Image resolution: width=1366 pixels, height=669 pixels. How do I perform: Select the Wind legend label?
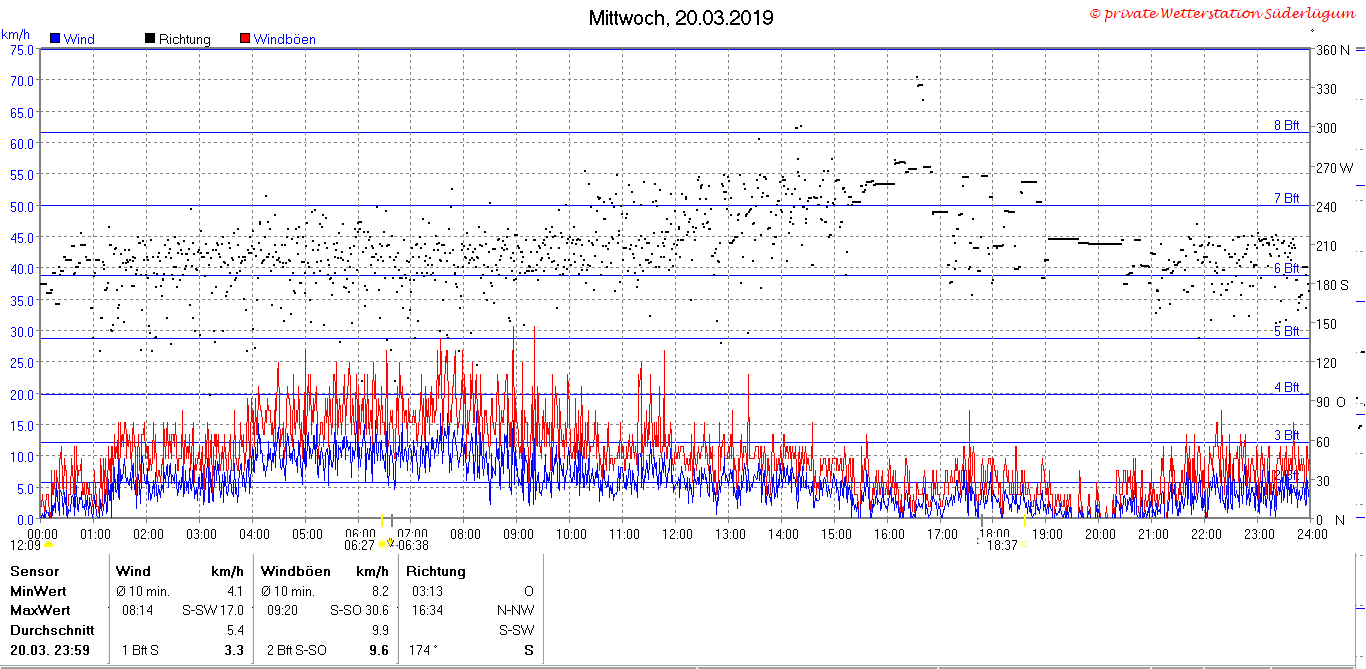pos(79,40)
